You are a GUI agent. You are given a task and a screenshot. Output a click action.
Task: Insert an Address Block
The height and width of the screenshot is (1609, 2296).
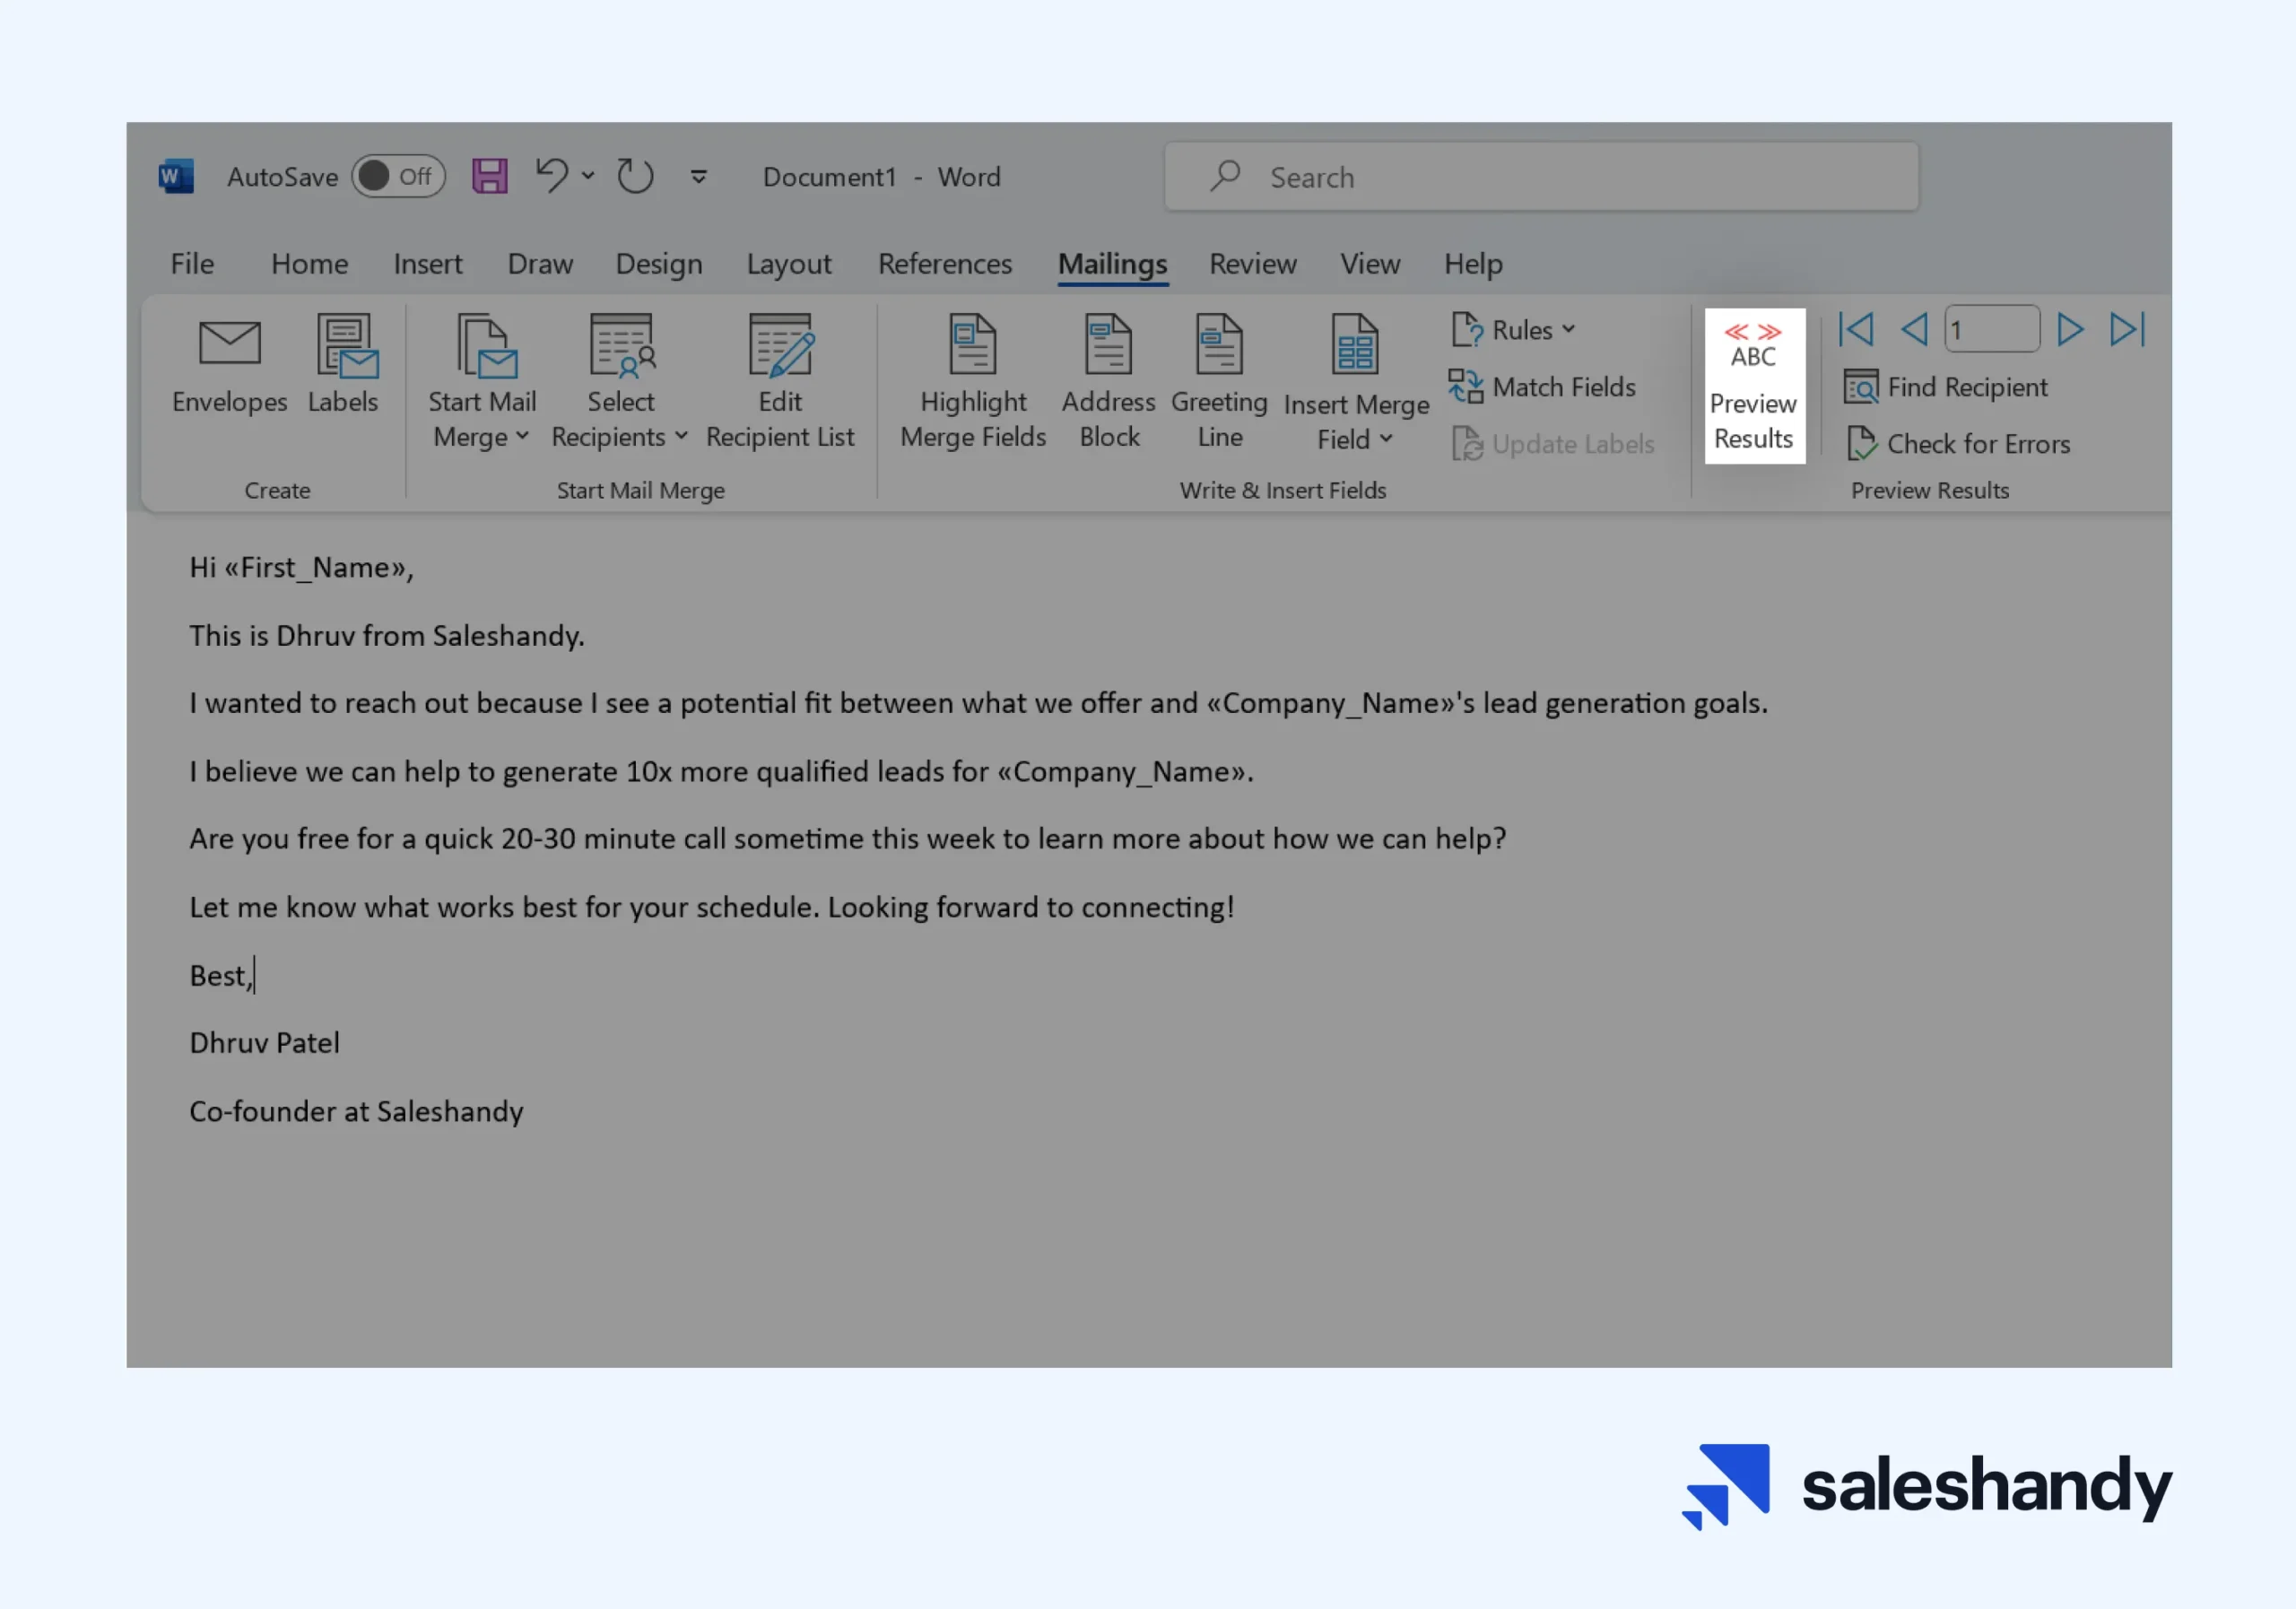coord(1109,382)
